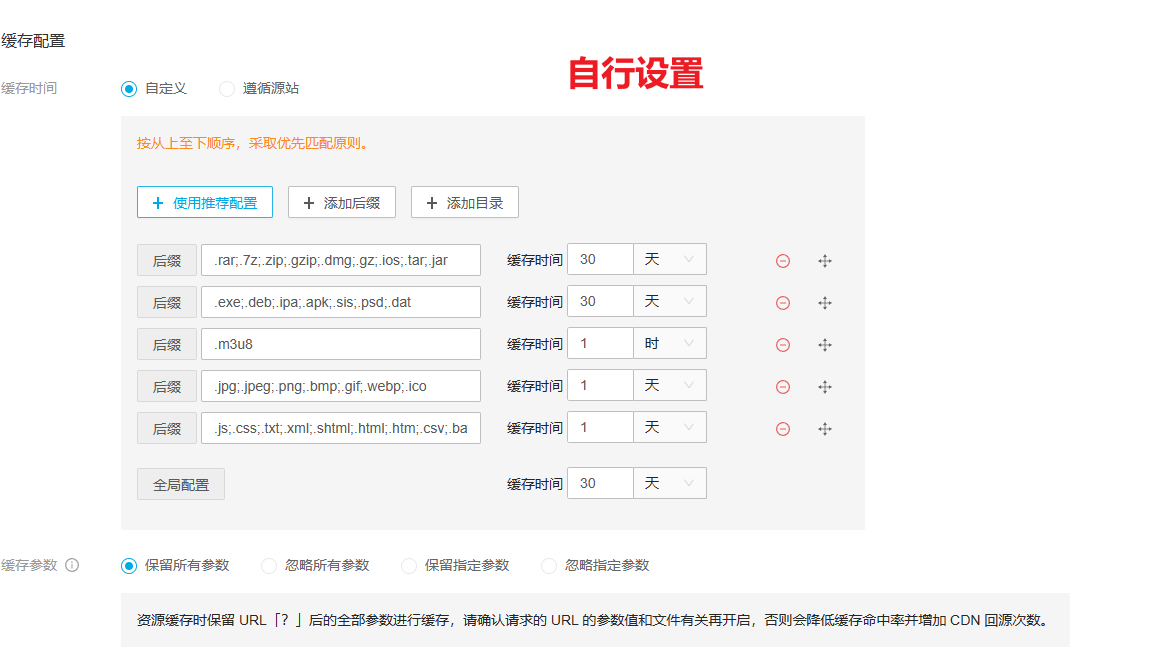This screenshot has width=1152, height=657.
Task: Expand unit dropdown for the .exe;.deb rule
Action: click(x=670, y=301)
